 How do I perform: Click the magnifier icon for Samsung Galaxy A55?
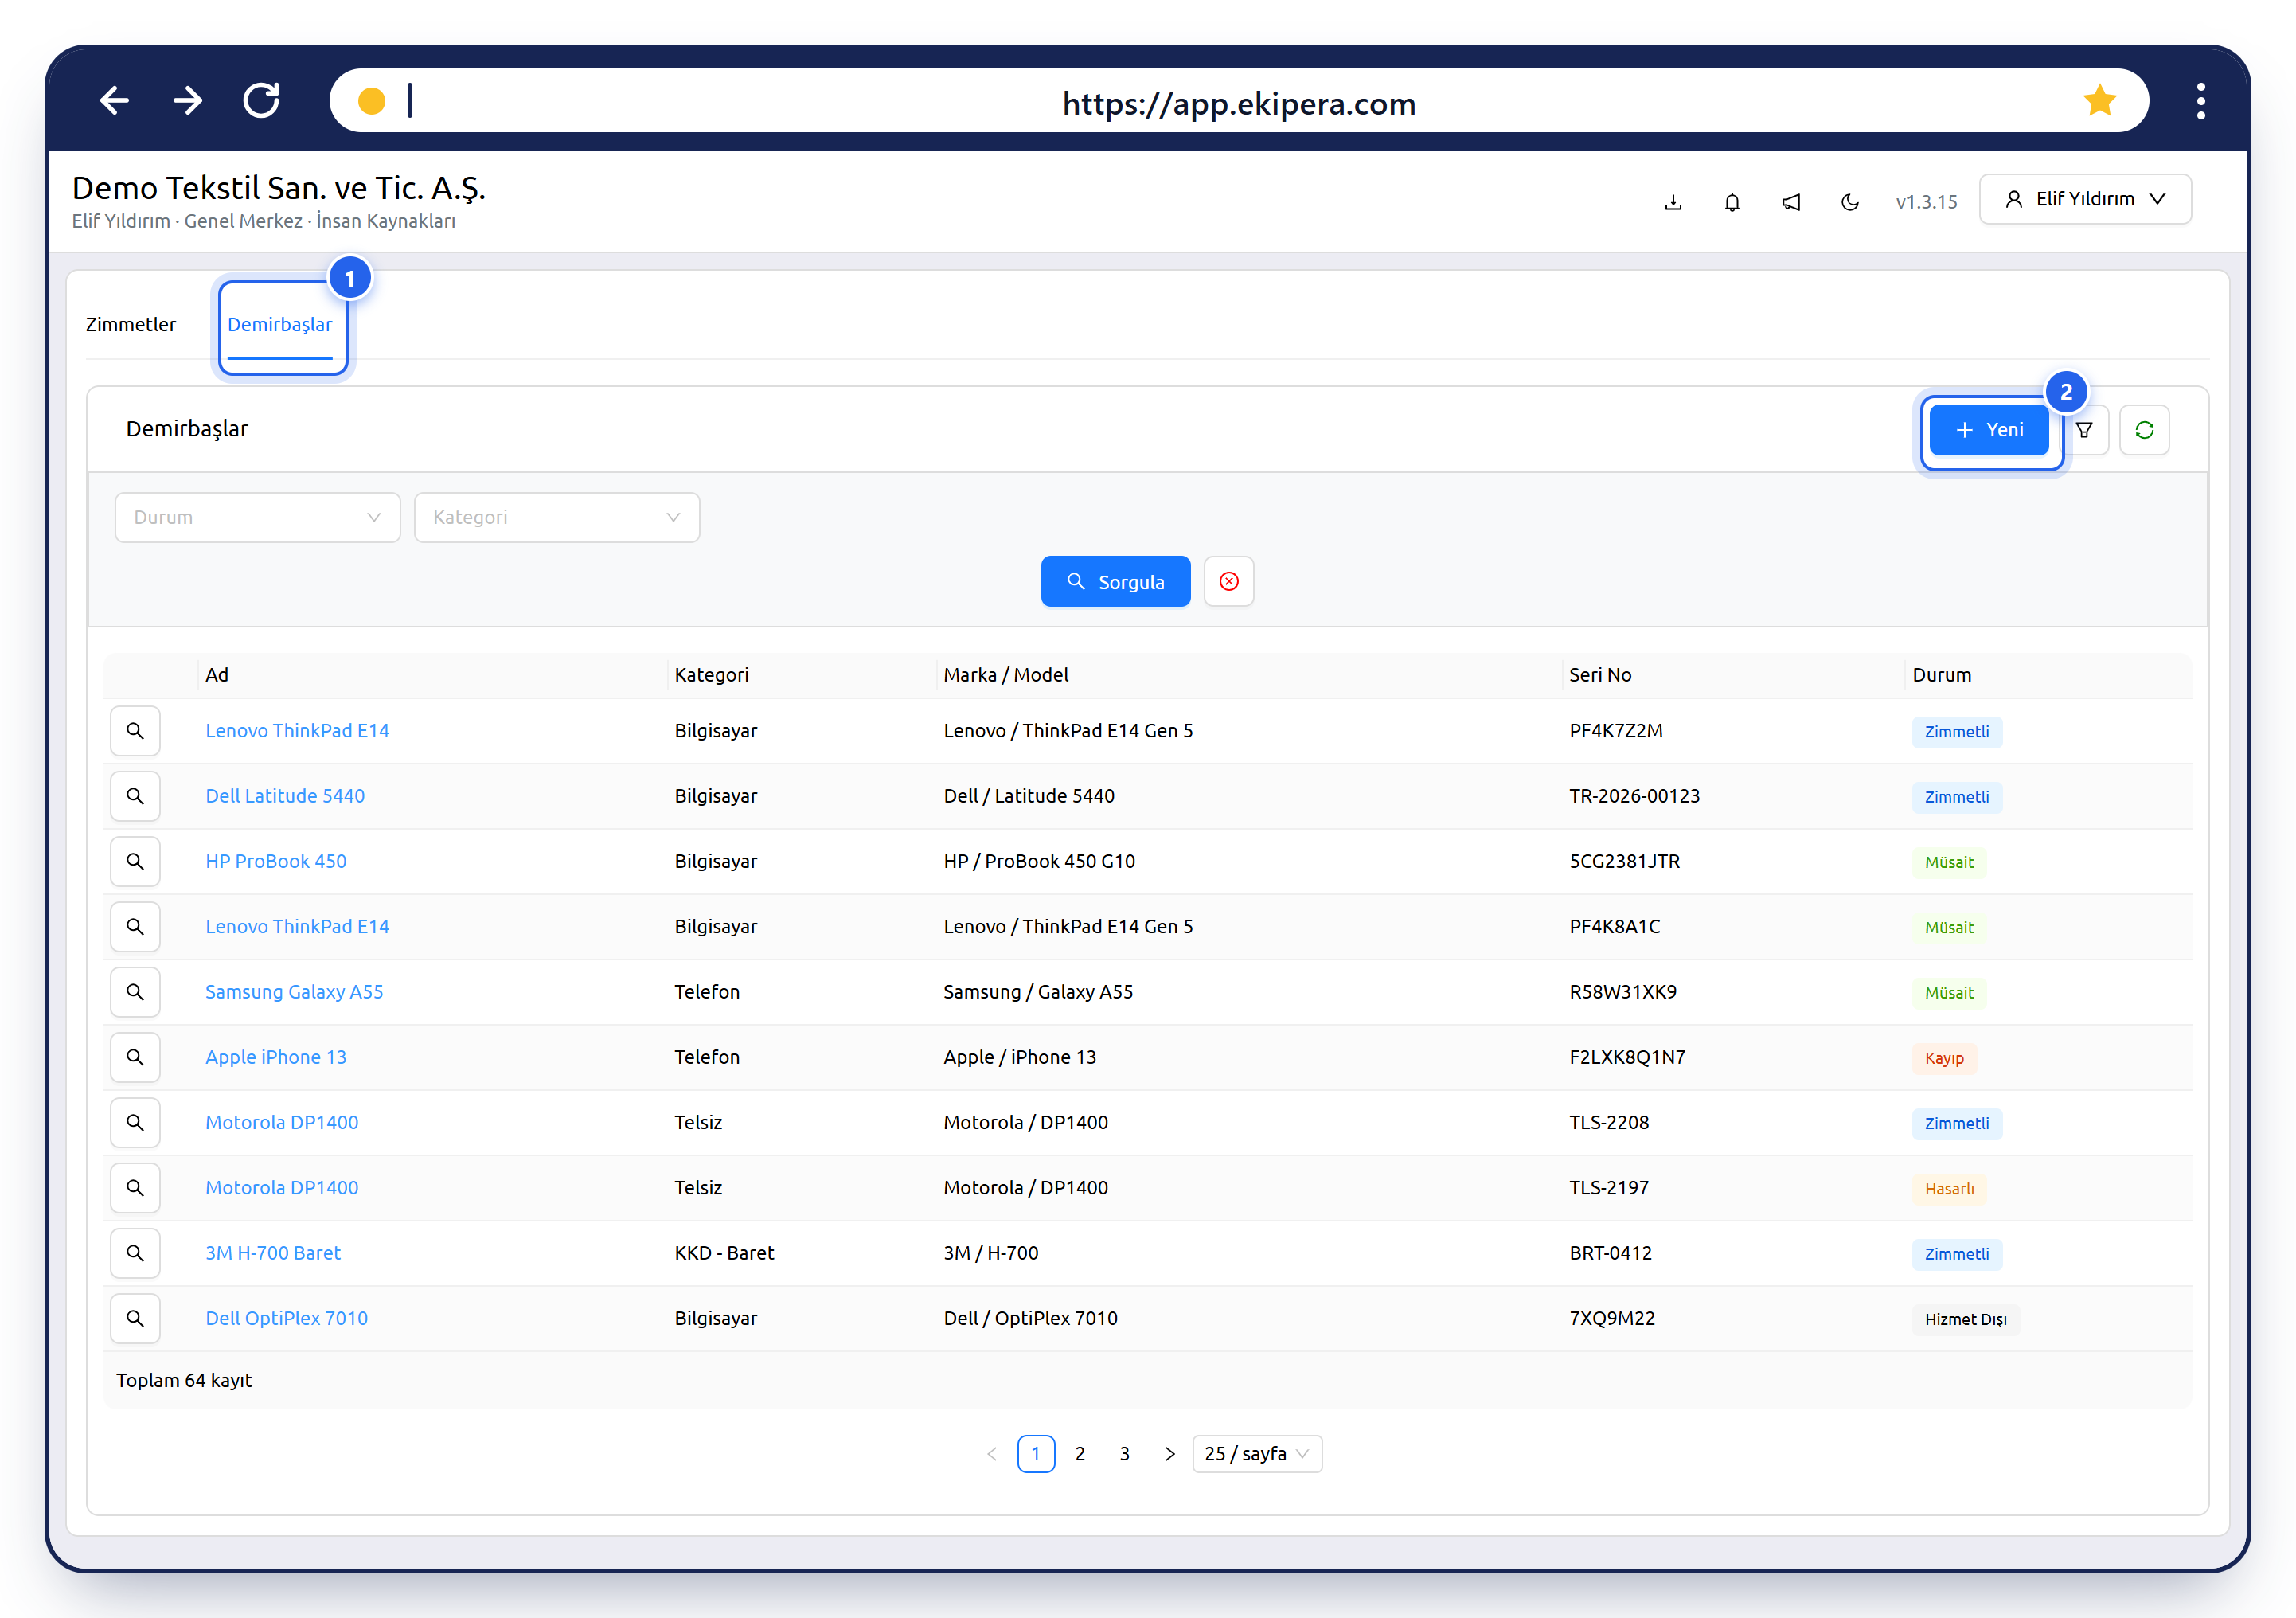tap(135, 992)
